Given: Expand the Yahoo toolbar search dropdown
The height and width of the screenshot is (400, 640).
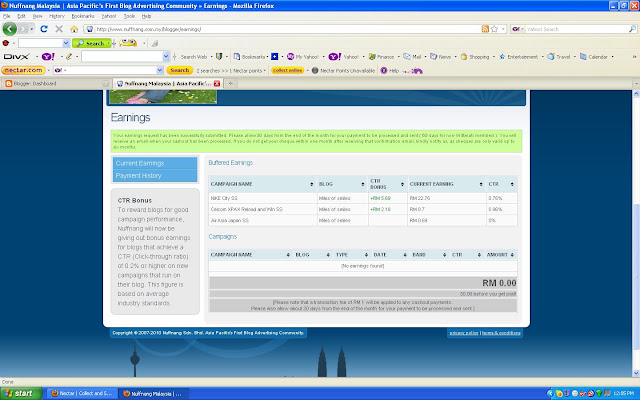Looking at the screenshot, I should point(166,57).
